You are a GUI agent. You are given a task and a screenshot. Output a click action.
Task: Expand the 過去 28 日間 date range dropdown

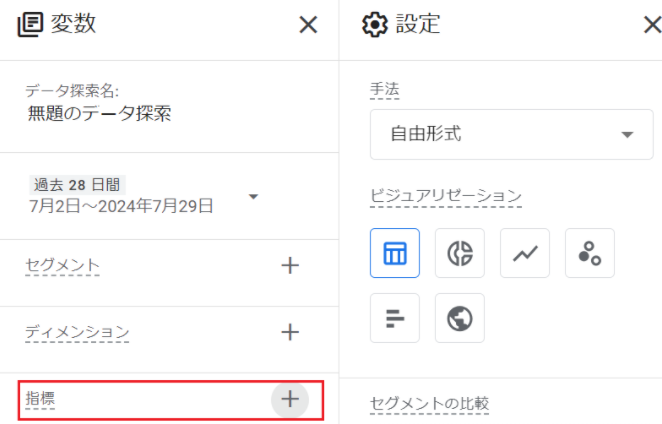253,196
